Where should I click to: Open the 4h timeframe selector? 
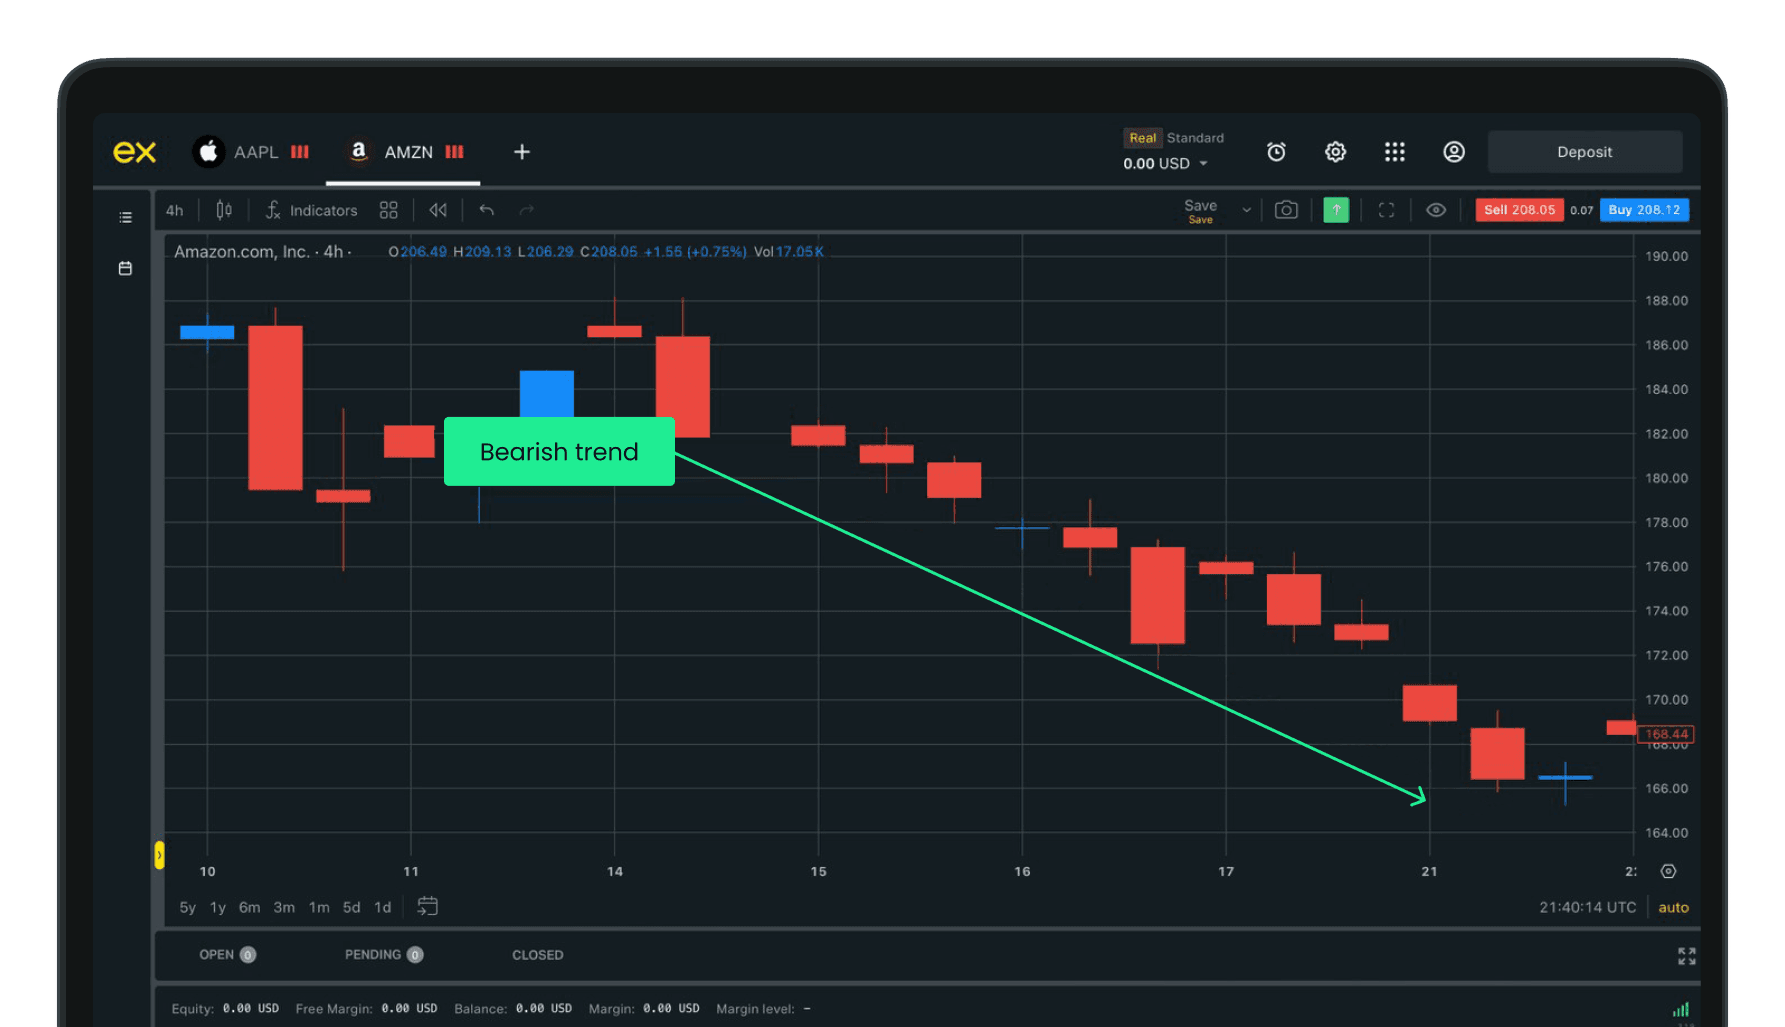tap(175, 210)
